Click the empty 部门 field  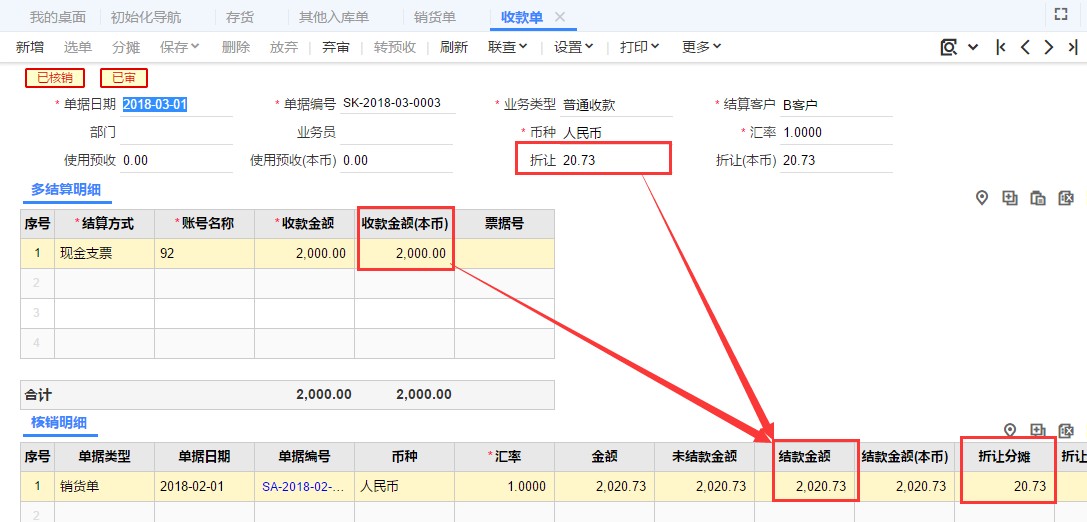point(177,132)
